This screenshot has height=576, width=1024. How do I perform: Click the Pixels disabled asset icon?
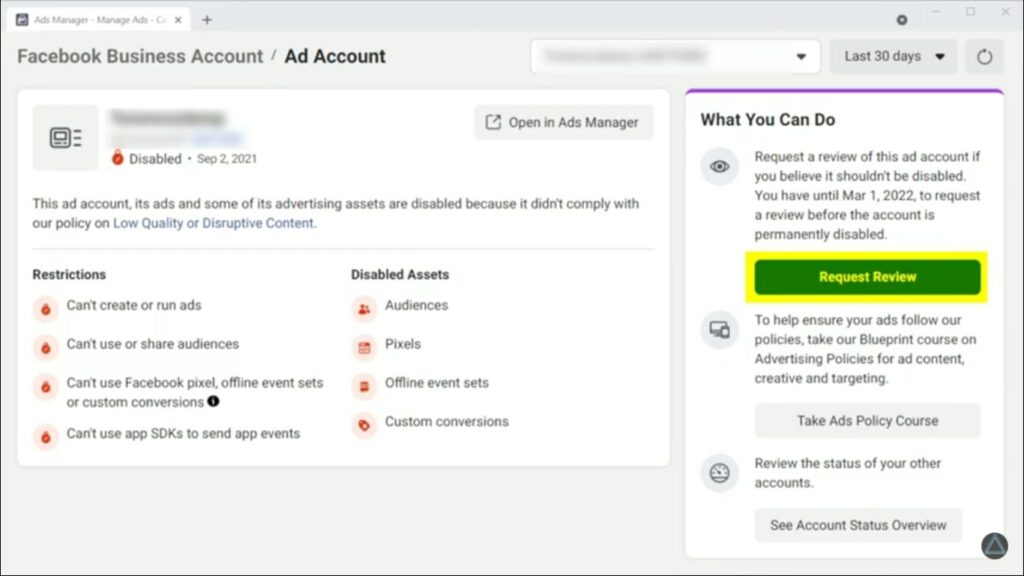[x=364, y=347]
